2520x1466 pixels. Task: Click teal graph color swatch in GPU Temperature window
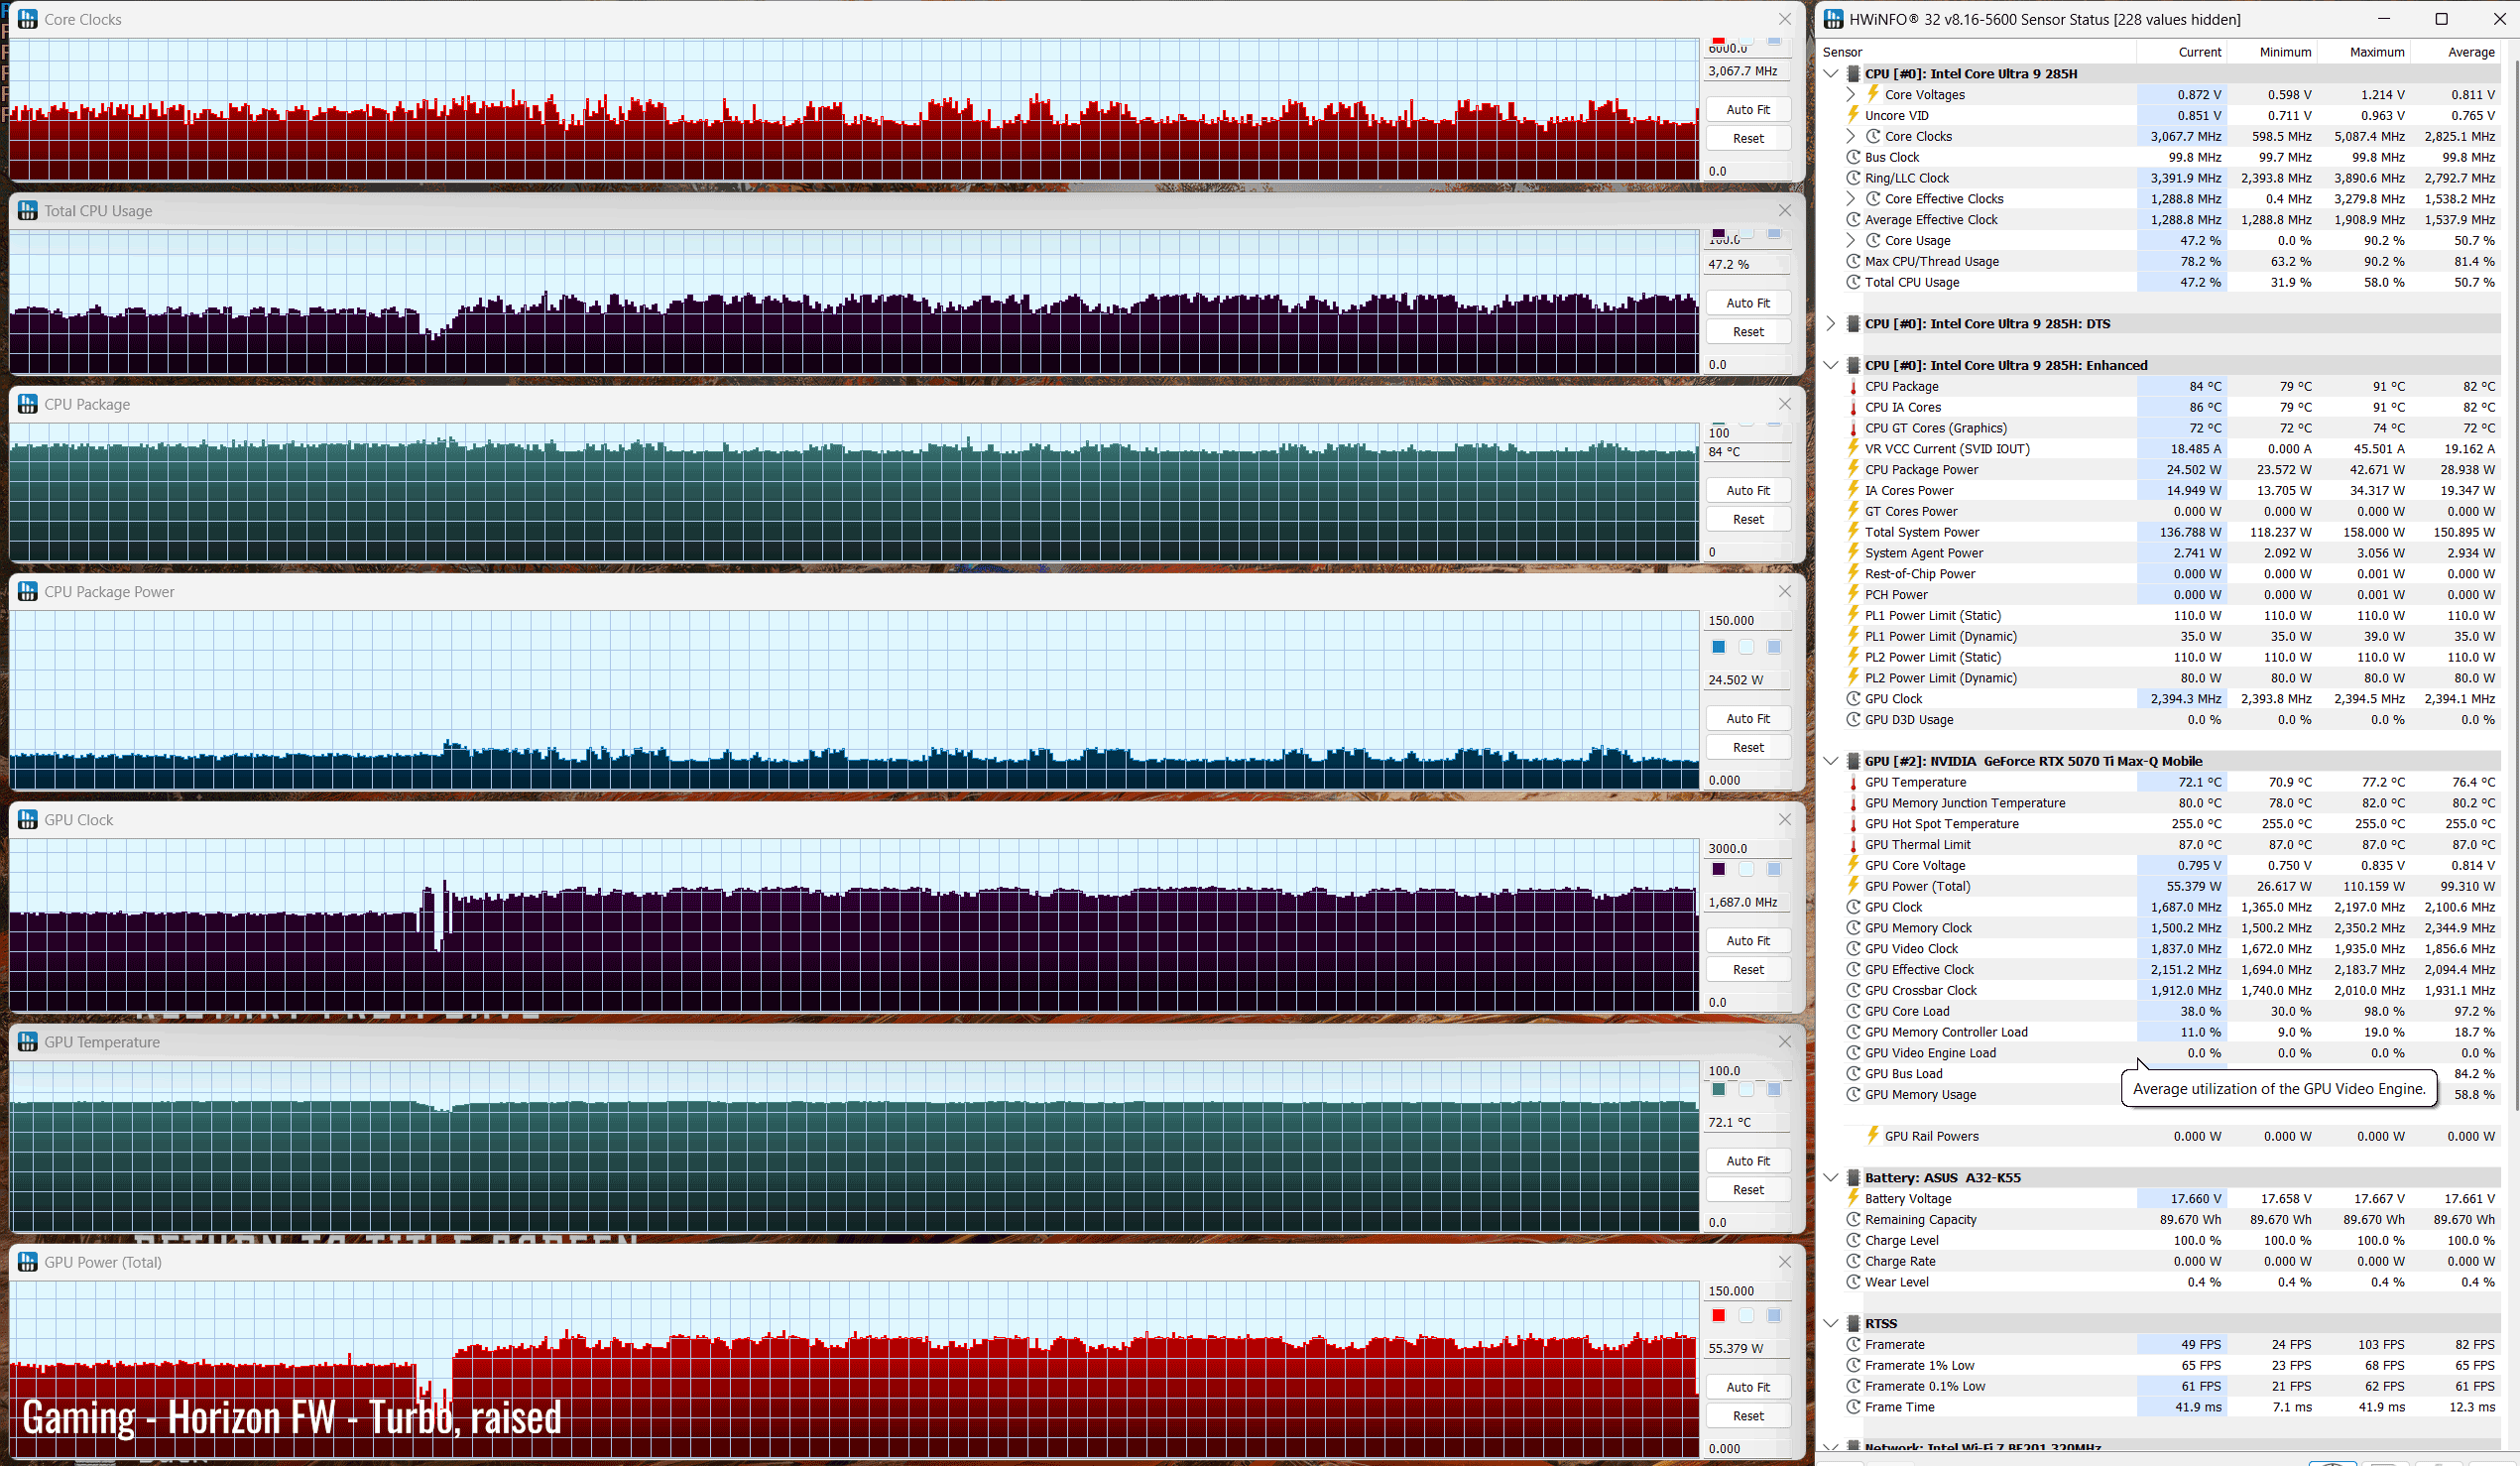tap(1718, 1089)
